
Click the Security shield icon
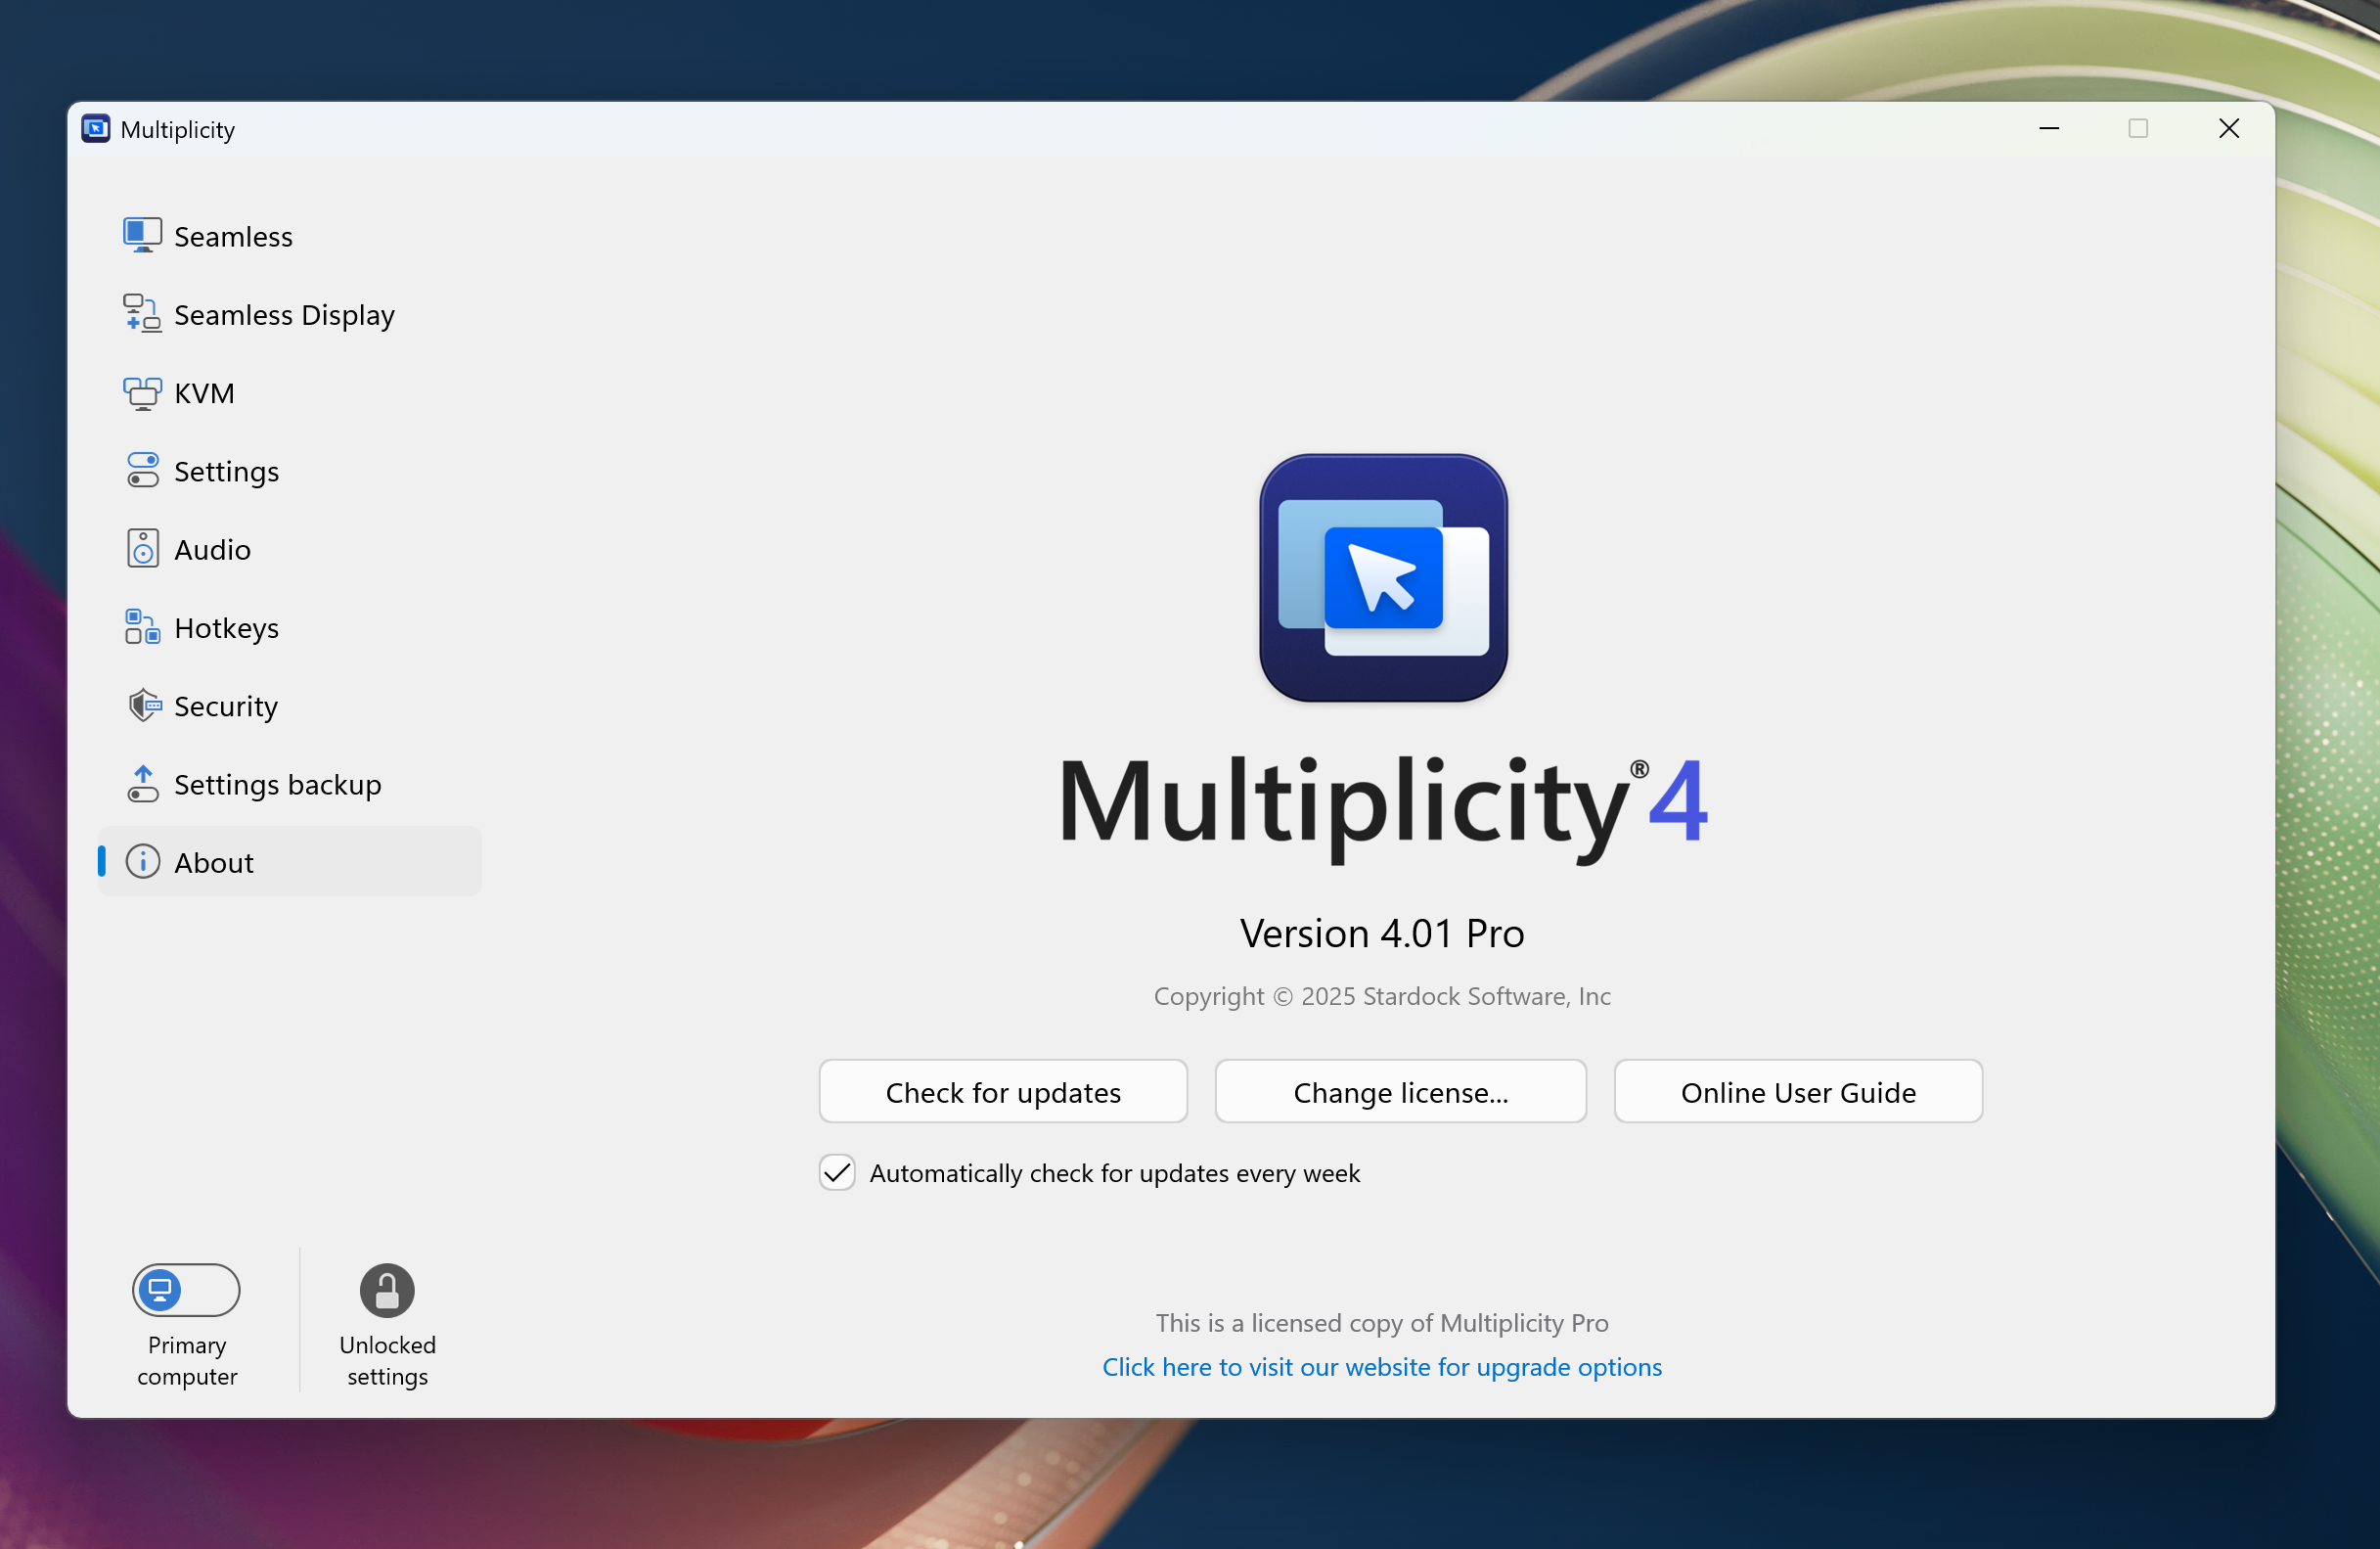144,706
